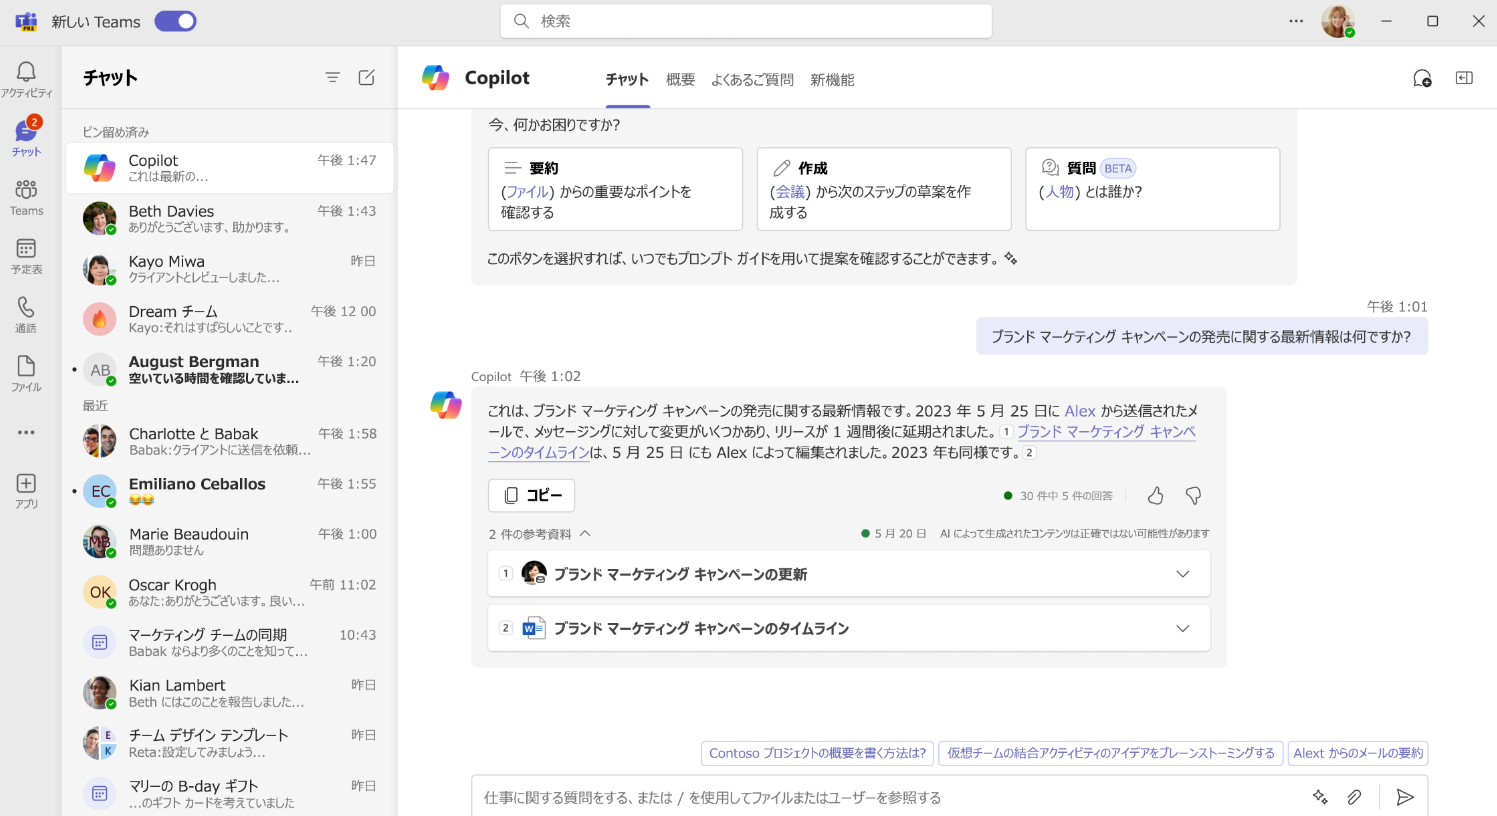Select the チャット tab in Copilot header
Image resolution: width=1497 pixels, height=816 pixels.
(627, 79)
